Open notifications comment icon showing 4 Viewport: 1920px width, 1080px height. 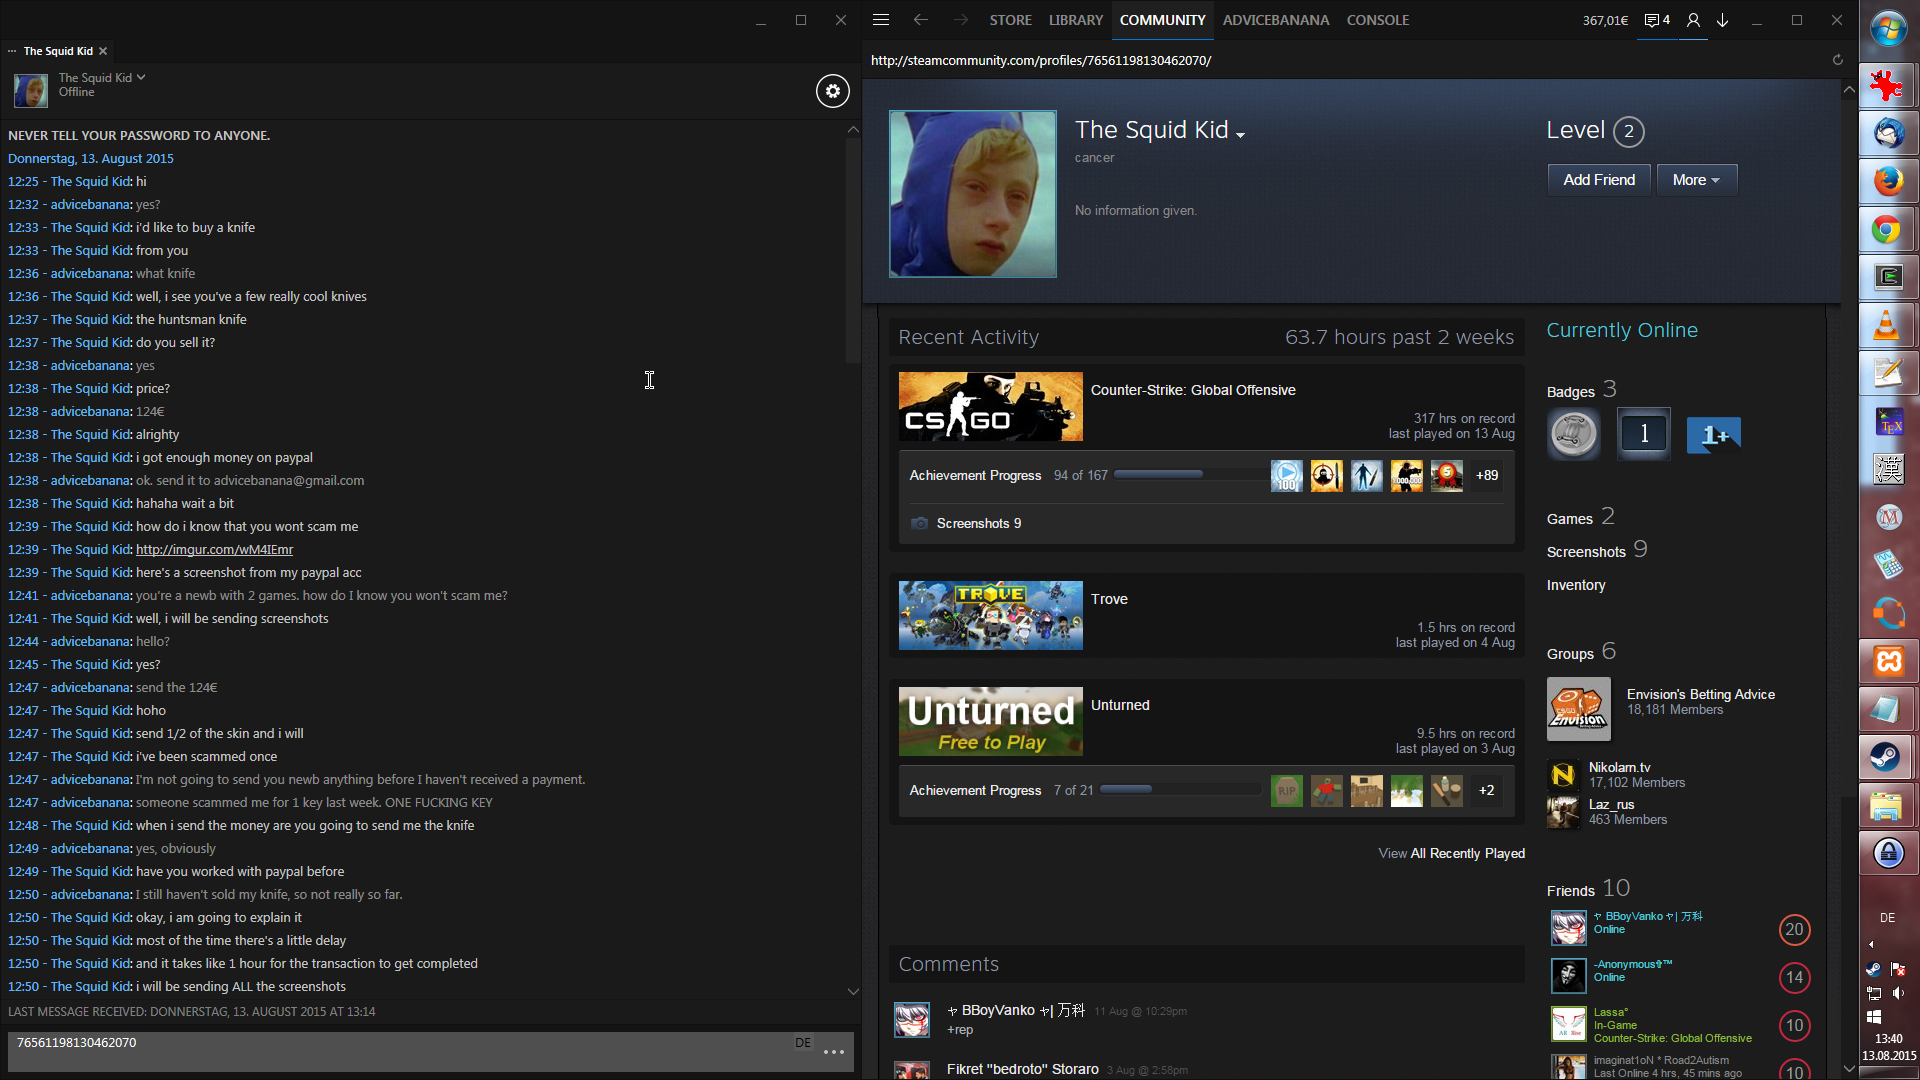click(1657, 20)
